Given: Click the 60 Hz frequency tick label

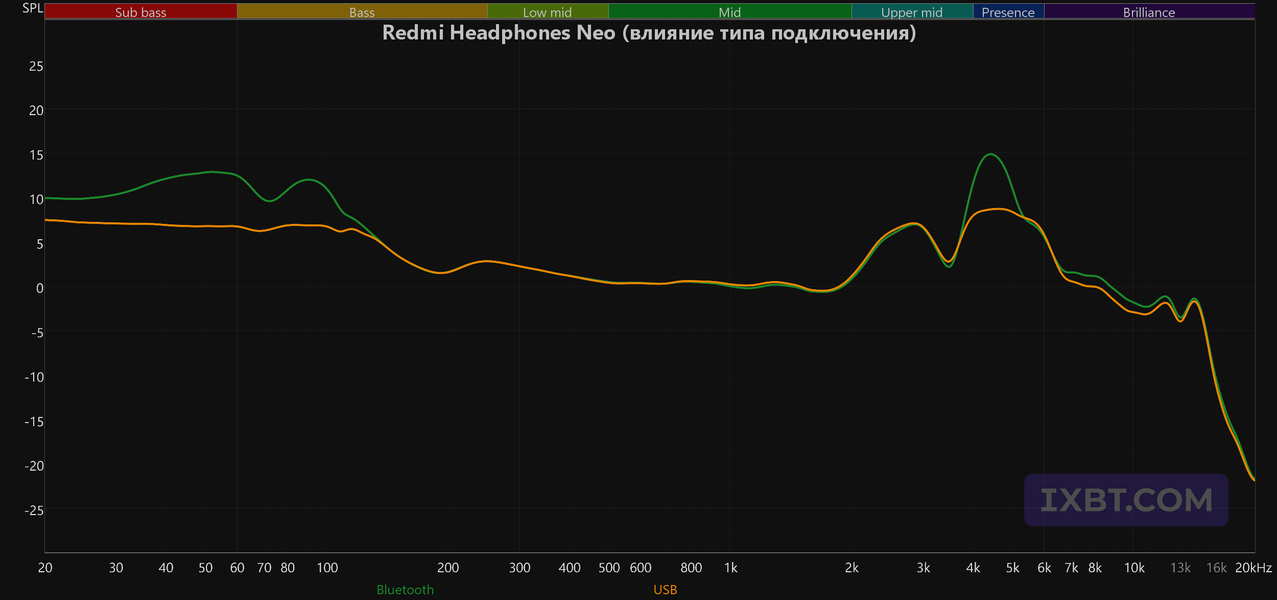Looking at the screenshot, I should pos(237,568).
